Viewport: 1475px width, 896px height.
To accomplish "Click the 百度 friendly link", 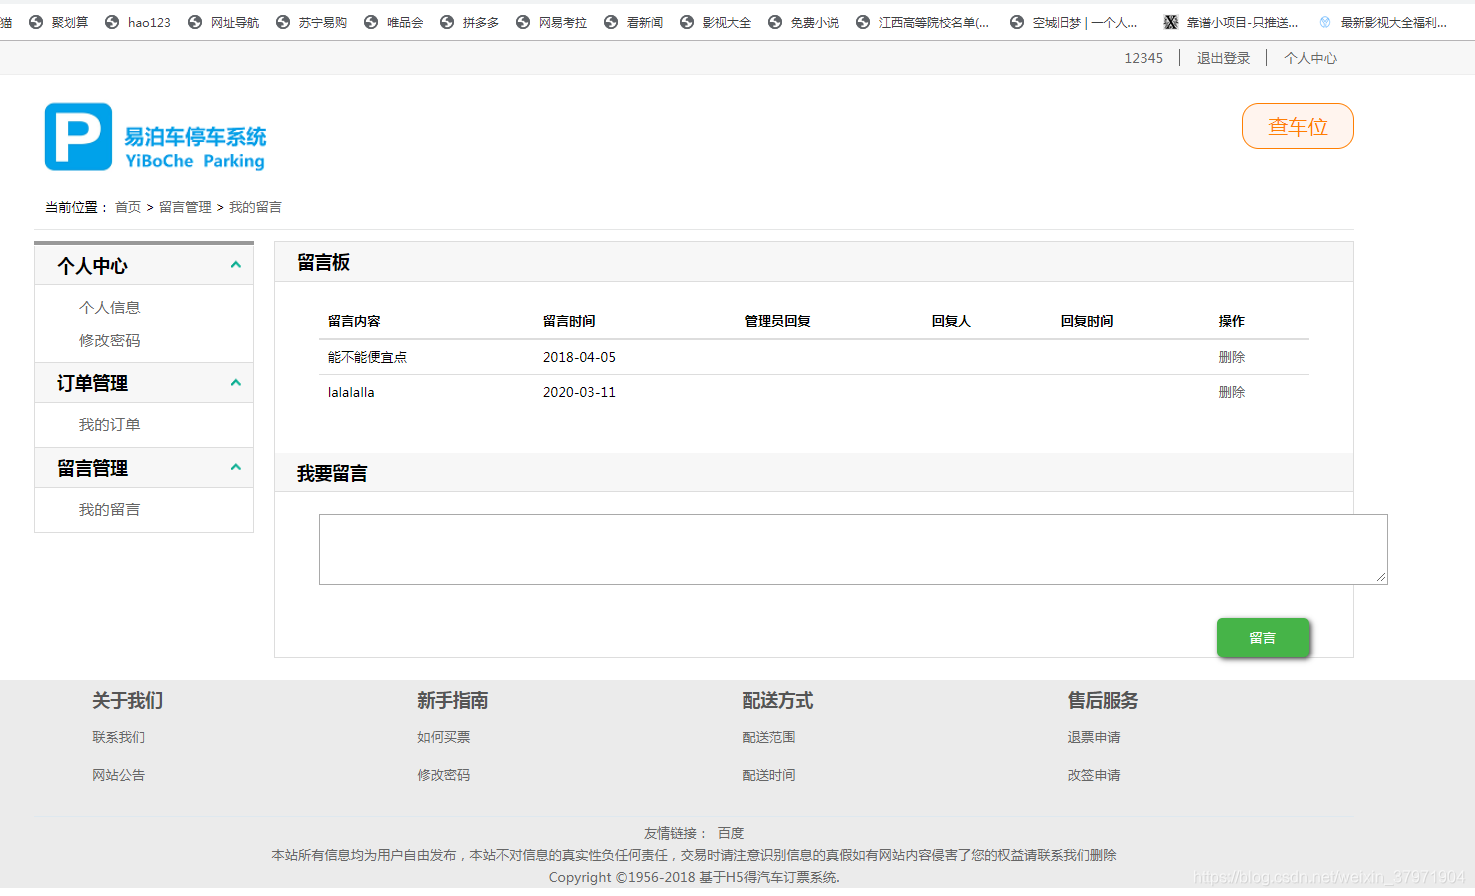I will click(731, 833).
